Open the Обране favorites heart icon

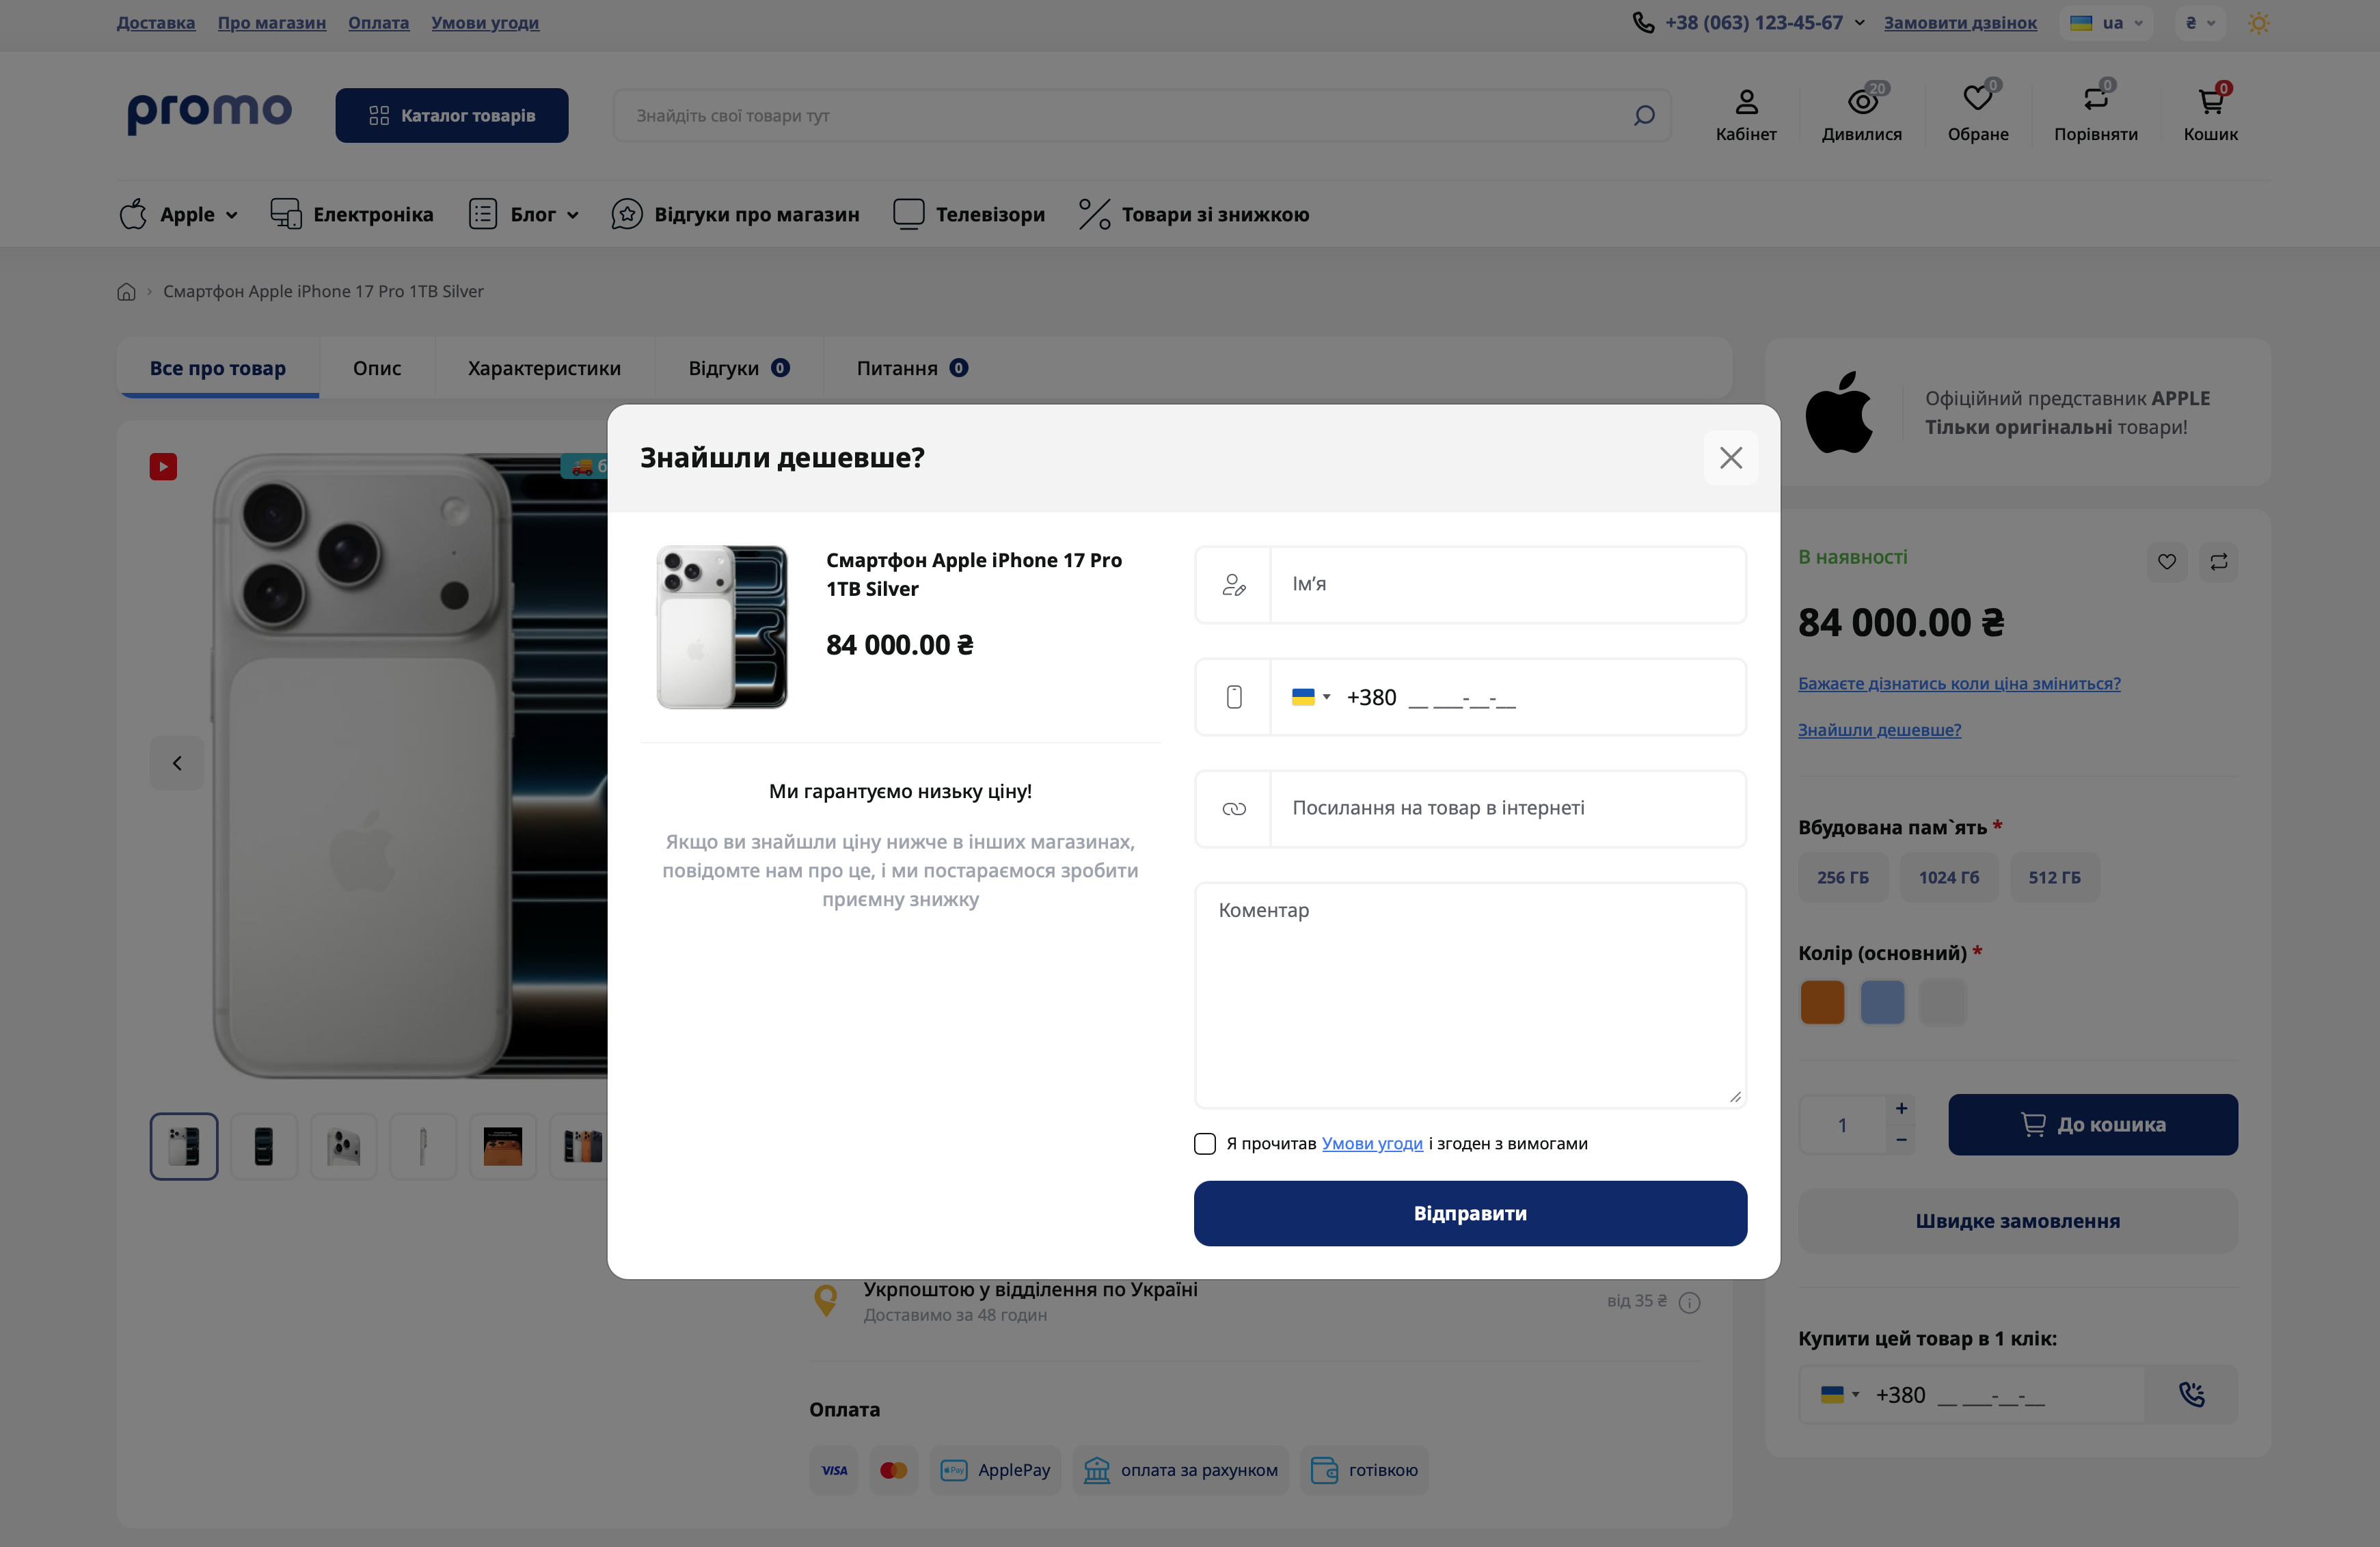click(1977, 99)
